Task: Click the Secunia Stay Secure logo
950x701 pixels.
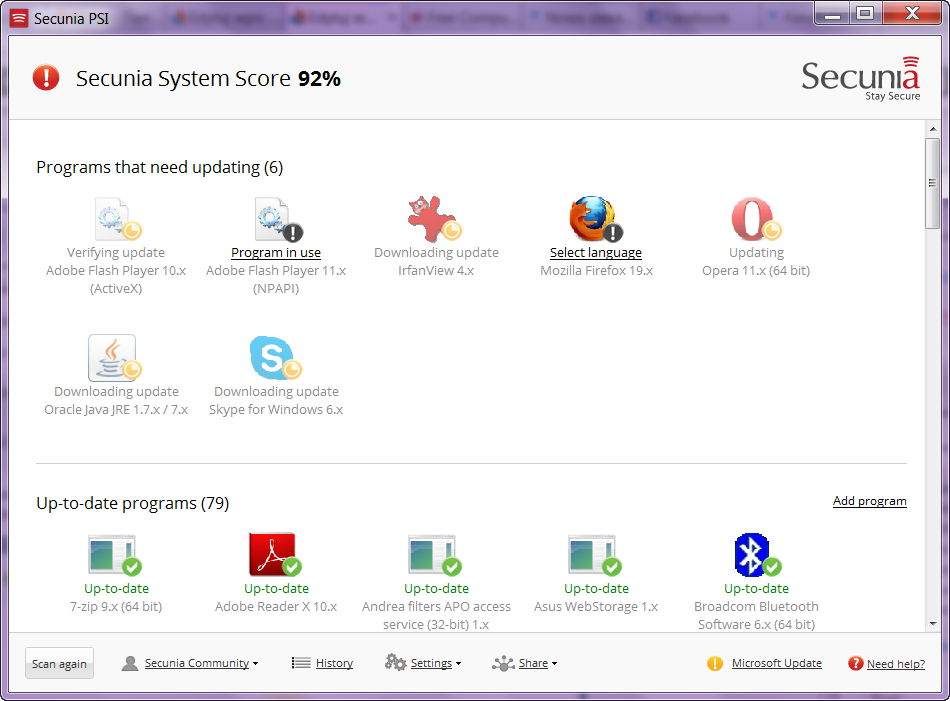Action: tap(861, 79)
